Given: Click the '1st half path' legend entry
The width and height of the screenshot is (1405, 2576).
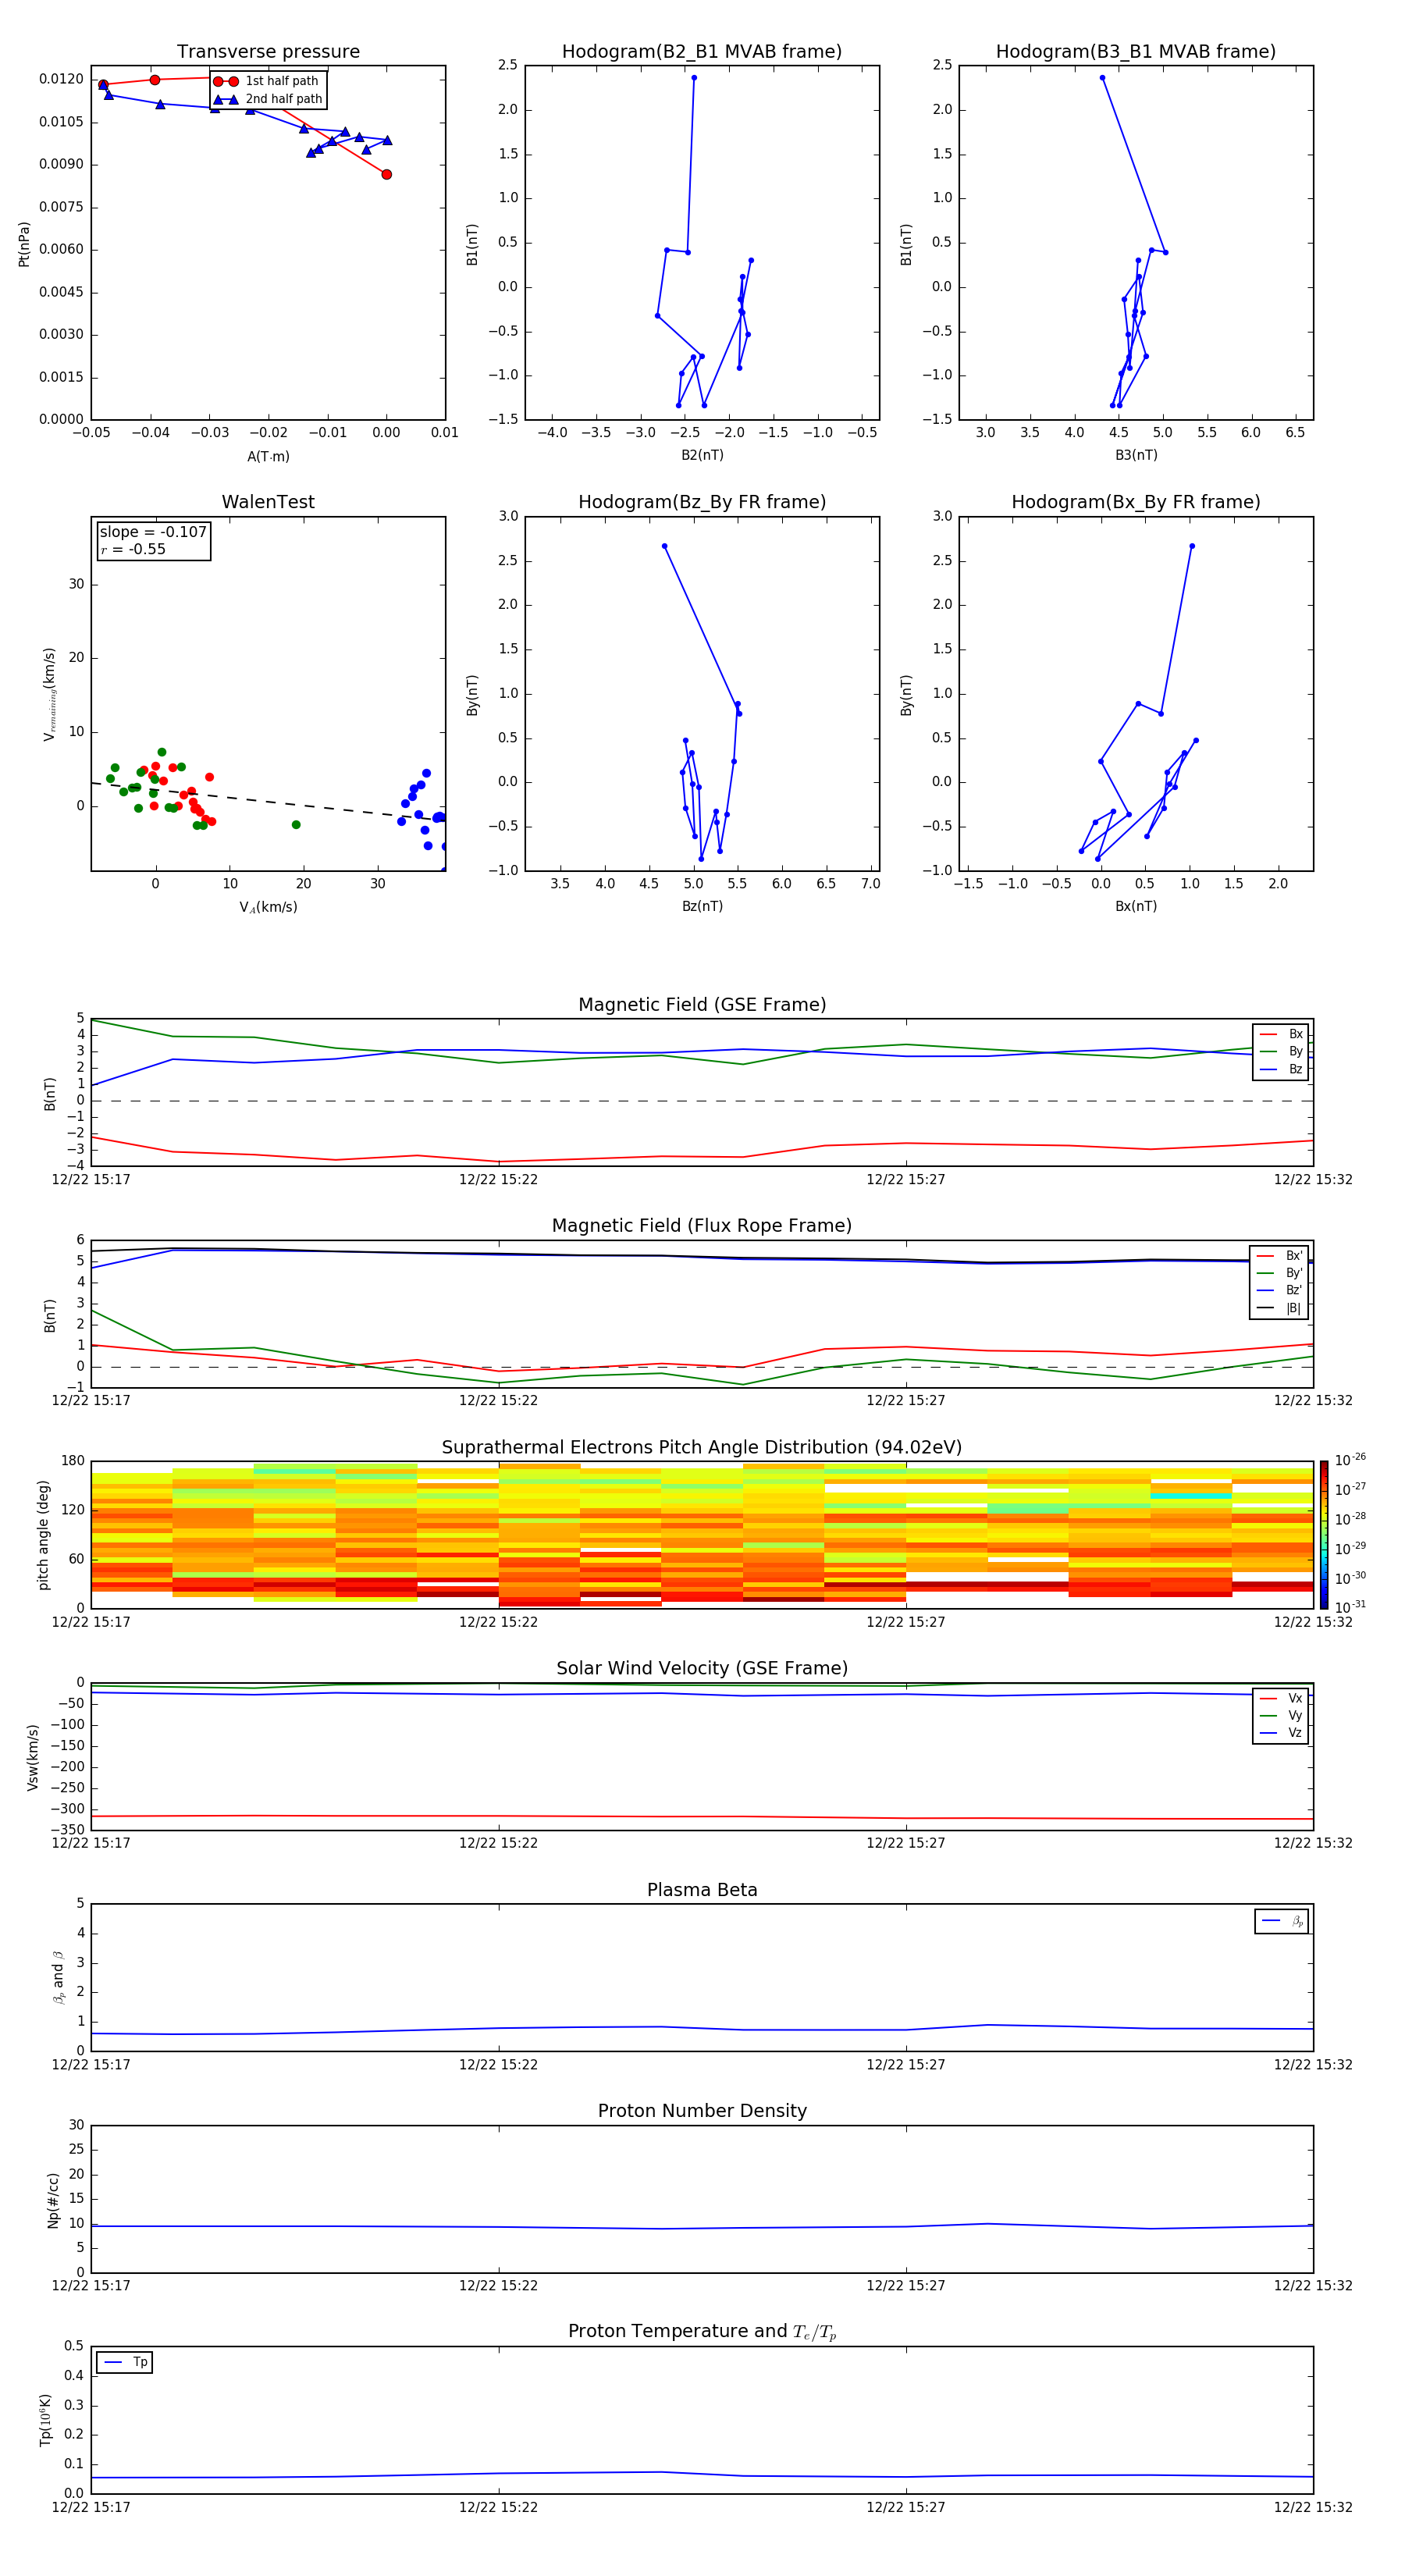Looking at the screenshot, I should 266,81.
